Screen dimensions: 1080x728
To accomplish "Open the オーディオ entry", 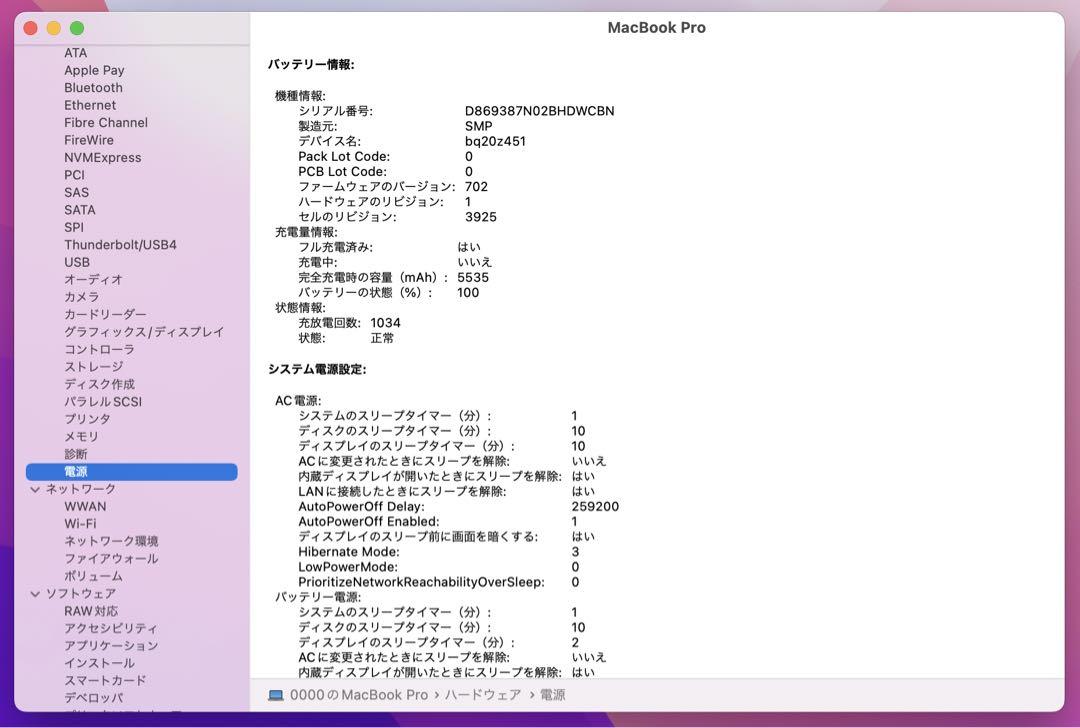I will coord(94,280).
